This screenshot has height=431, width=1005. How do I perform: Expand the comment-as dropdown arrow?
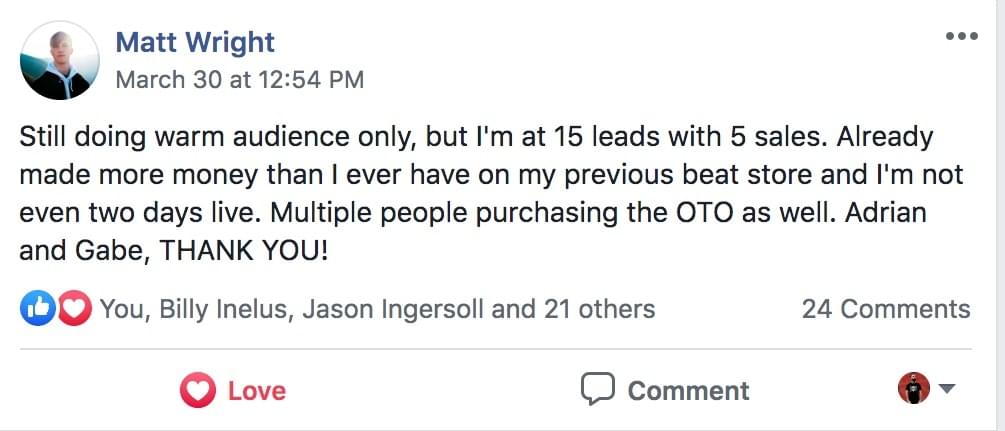[x=947, y=389]
